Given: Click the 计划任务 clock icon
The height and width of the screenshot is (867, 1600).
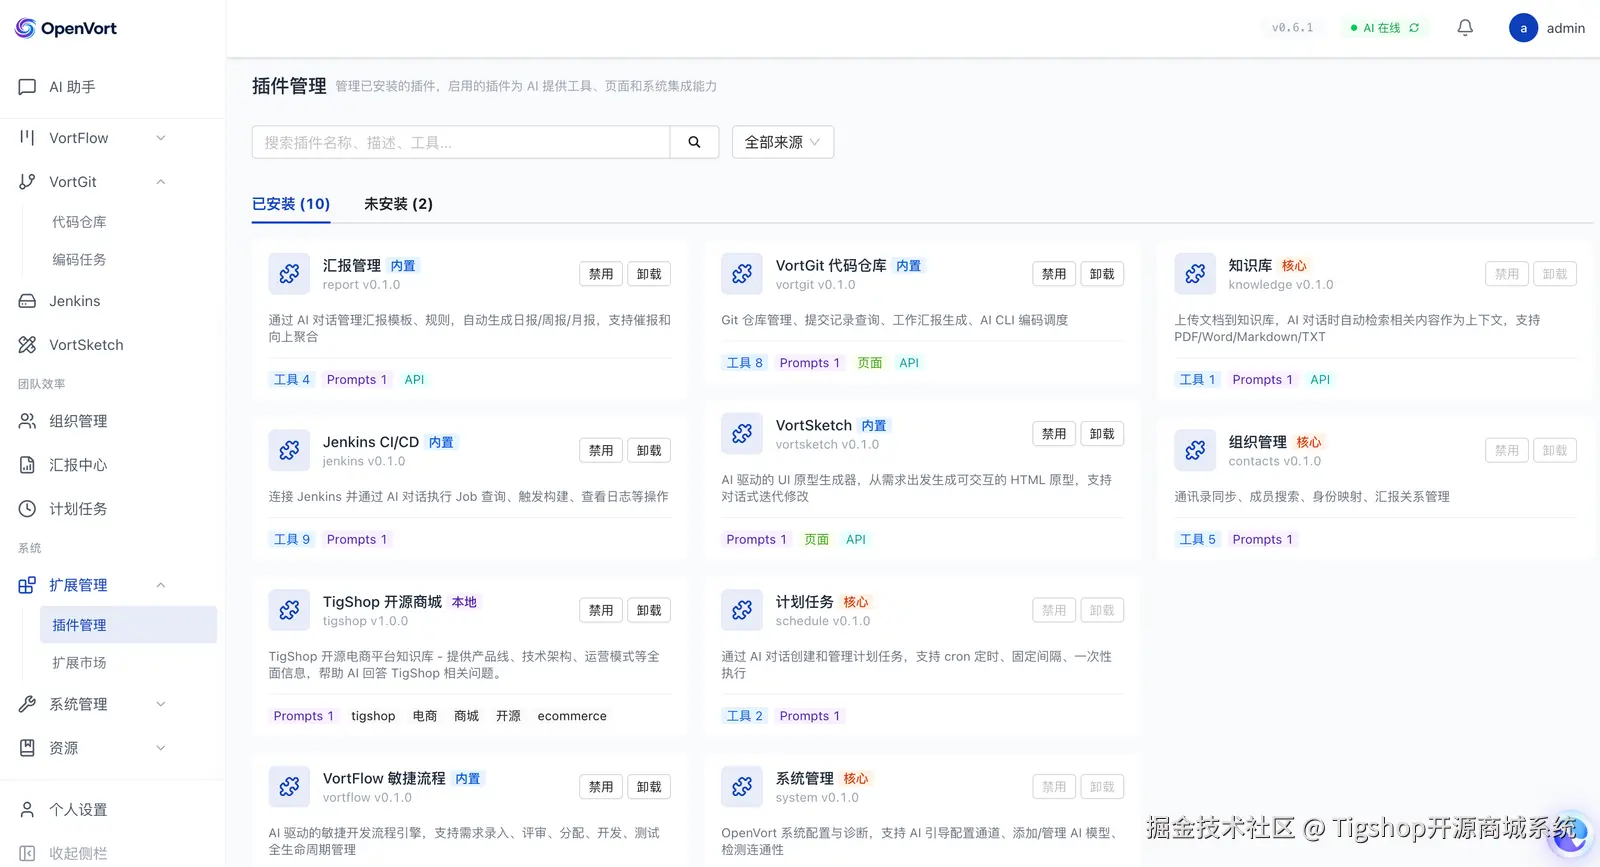Looking at the screenshot, I should pyautogui.click(x=27, y=509).
